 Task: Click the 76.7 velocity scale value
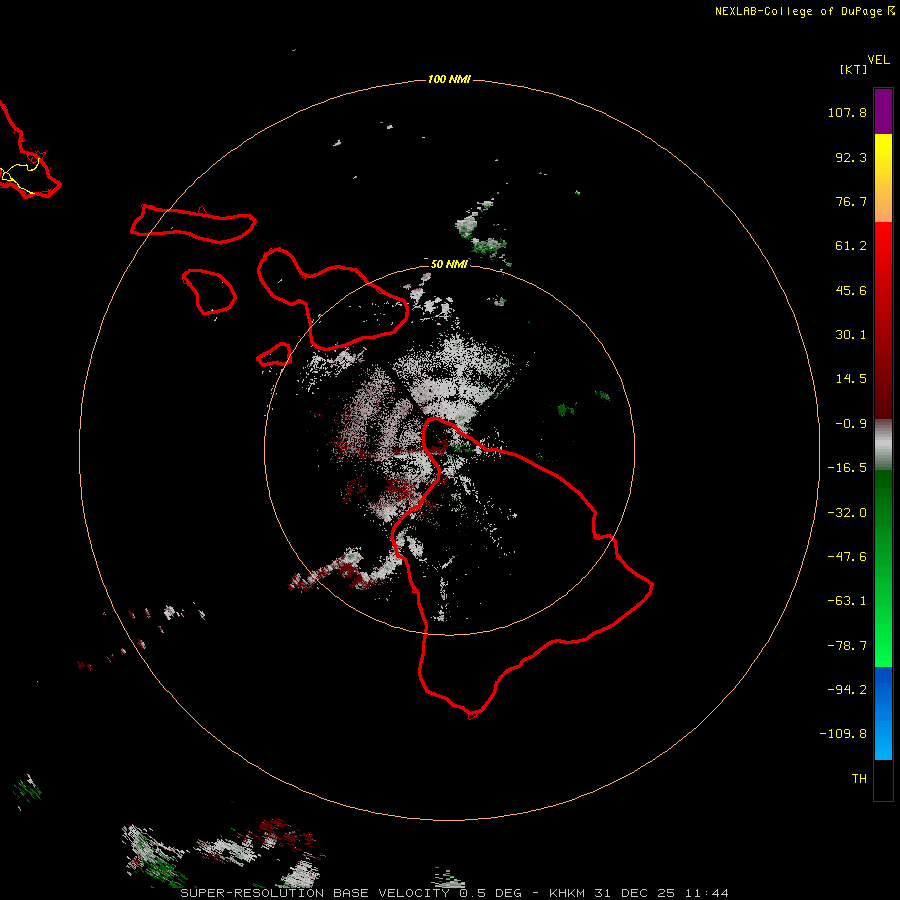(851, 201)
